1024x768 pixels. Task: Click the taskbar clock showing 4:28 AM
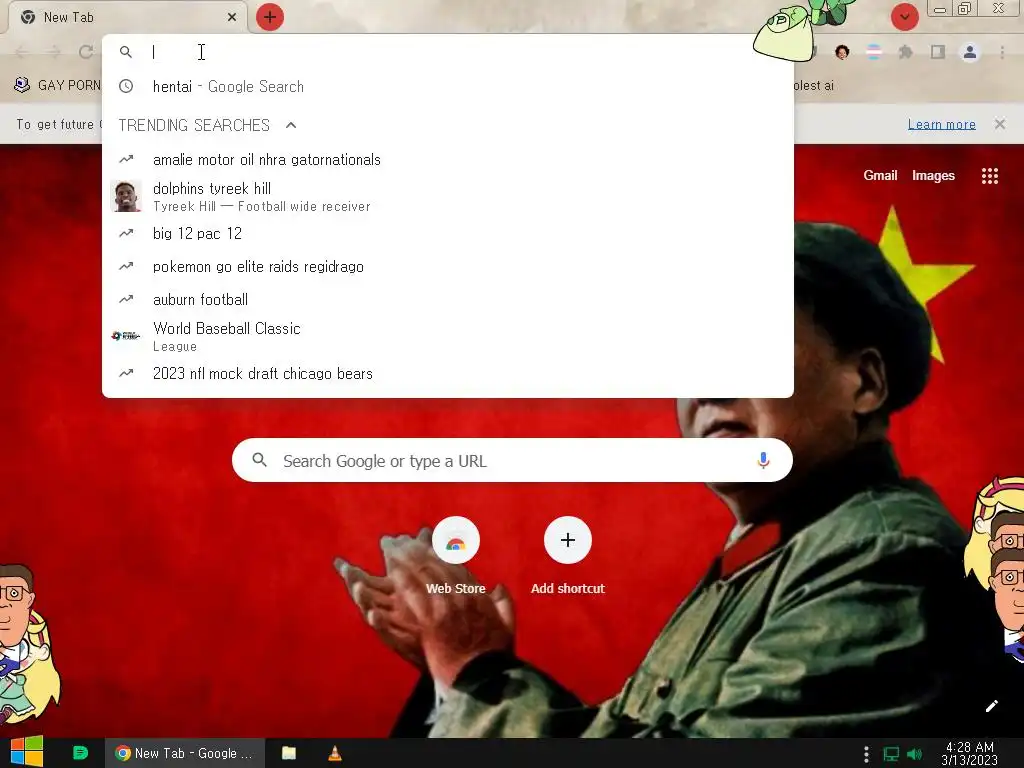pyautogui.click(x=970, y=753)
